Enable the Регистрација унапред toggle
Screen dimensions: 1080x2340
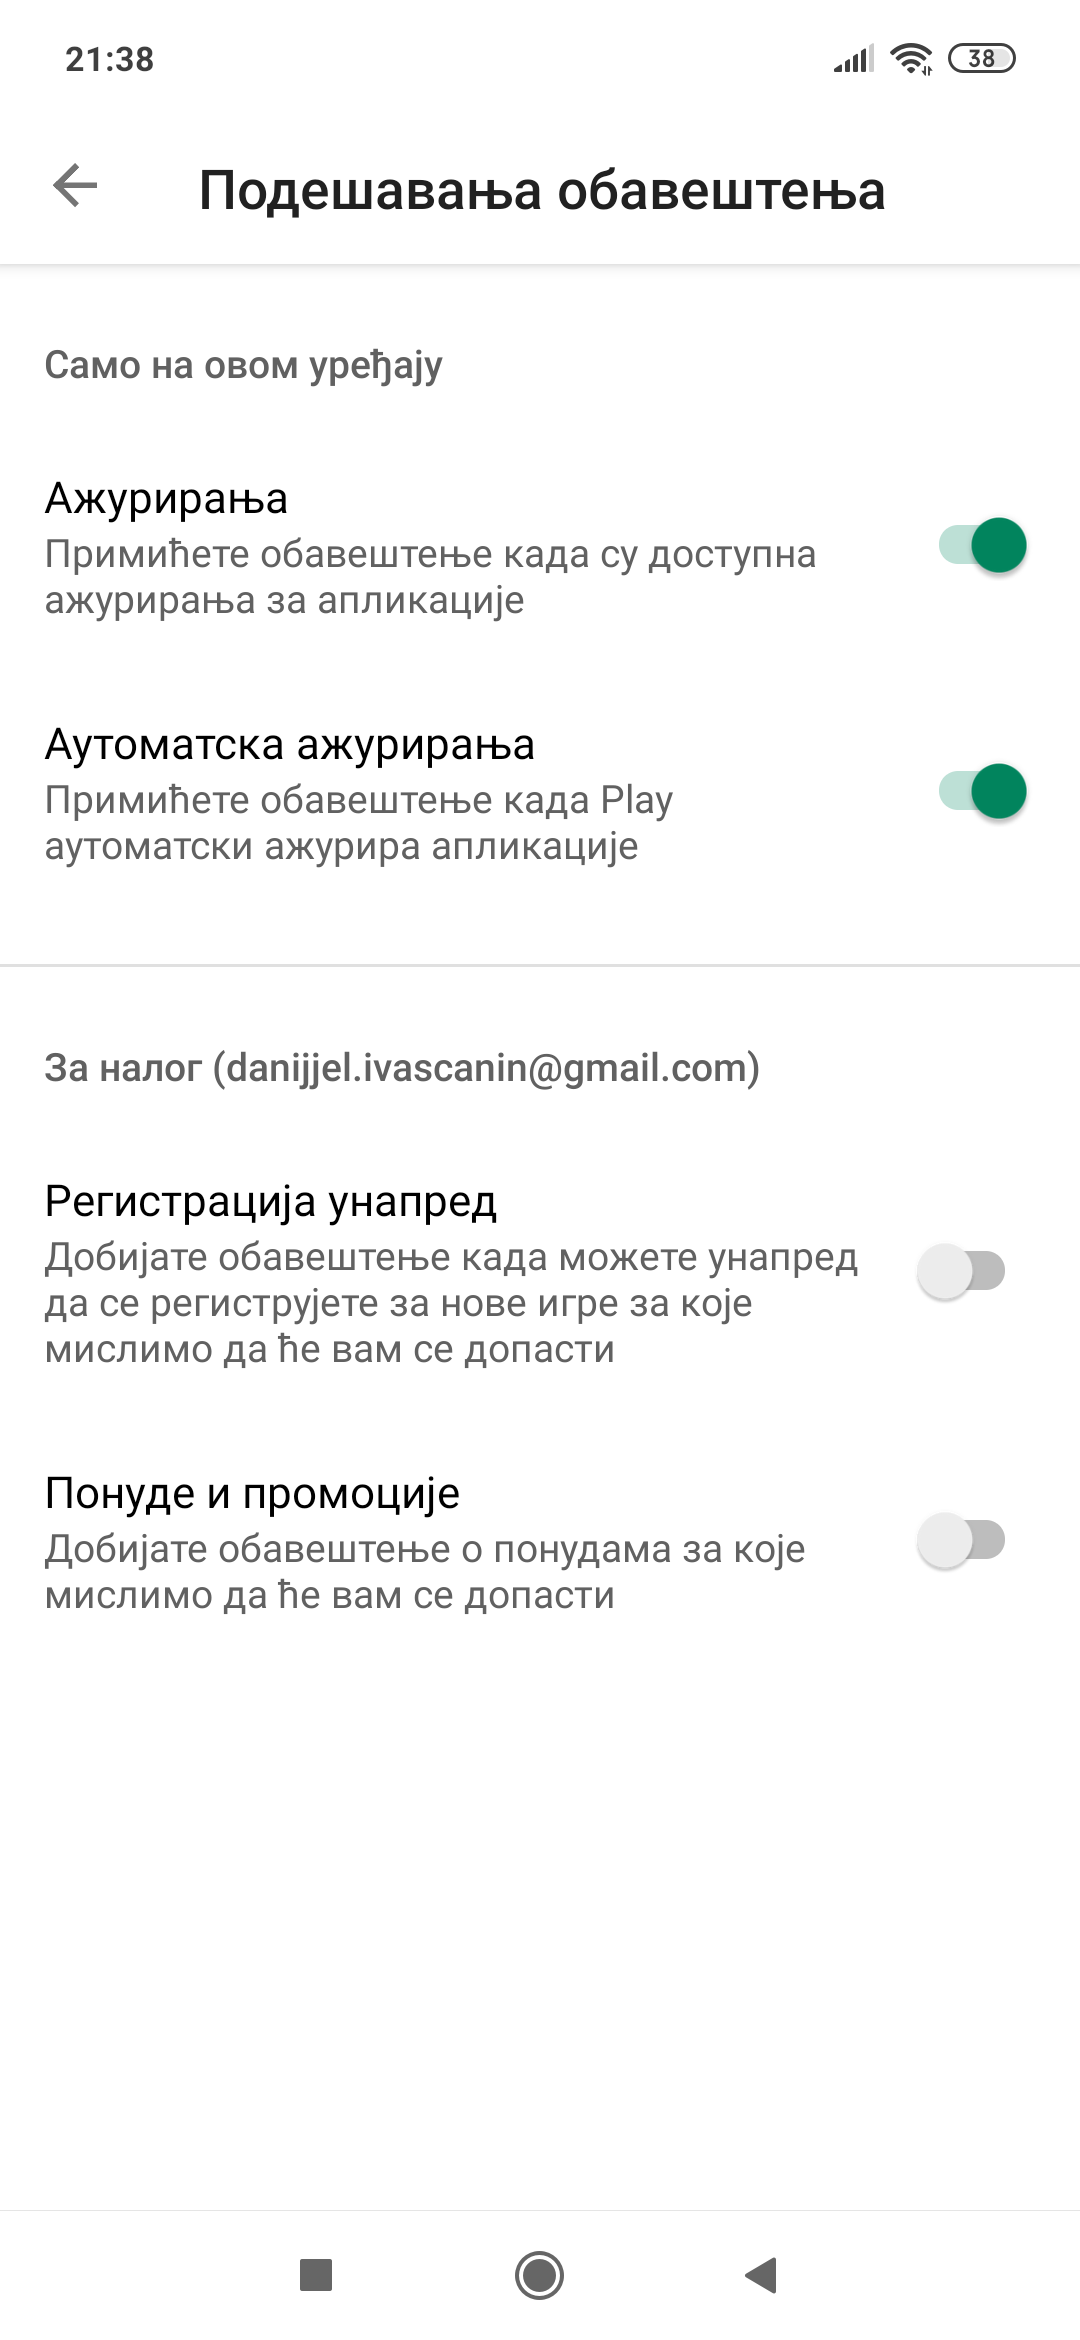tap(961, 1272)
